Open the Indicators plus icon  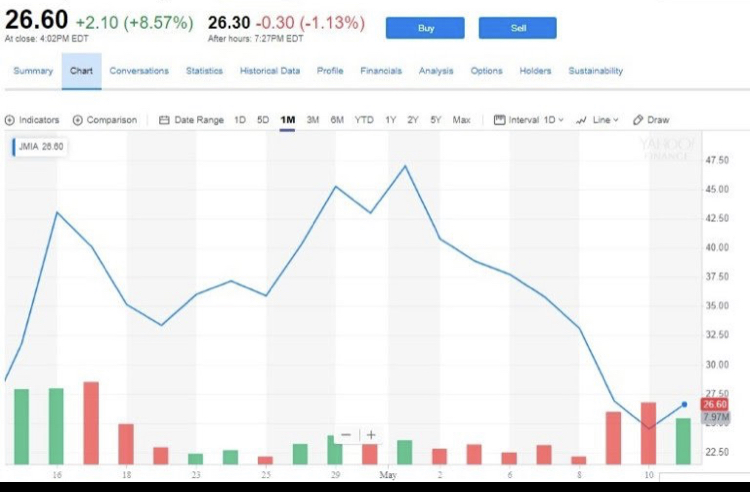point(10,120)
